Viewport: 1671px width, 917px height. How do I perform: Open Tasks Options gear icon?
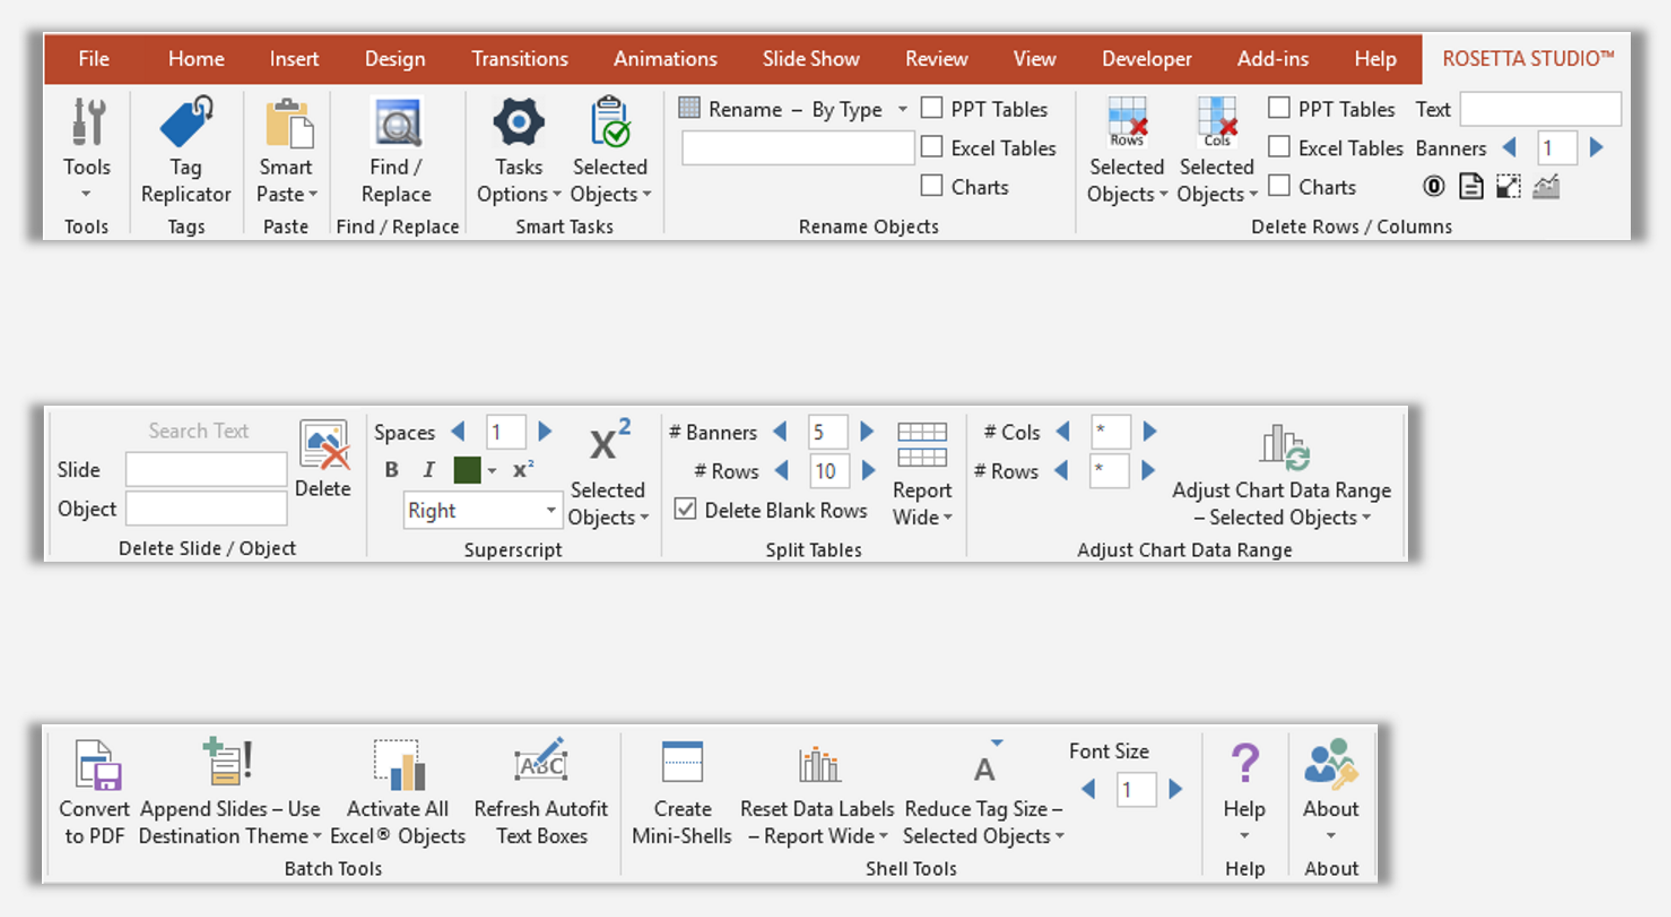(518, 122)
